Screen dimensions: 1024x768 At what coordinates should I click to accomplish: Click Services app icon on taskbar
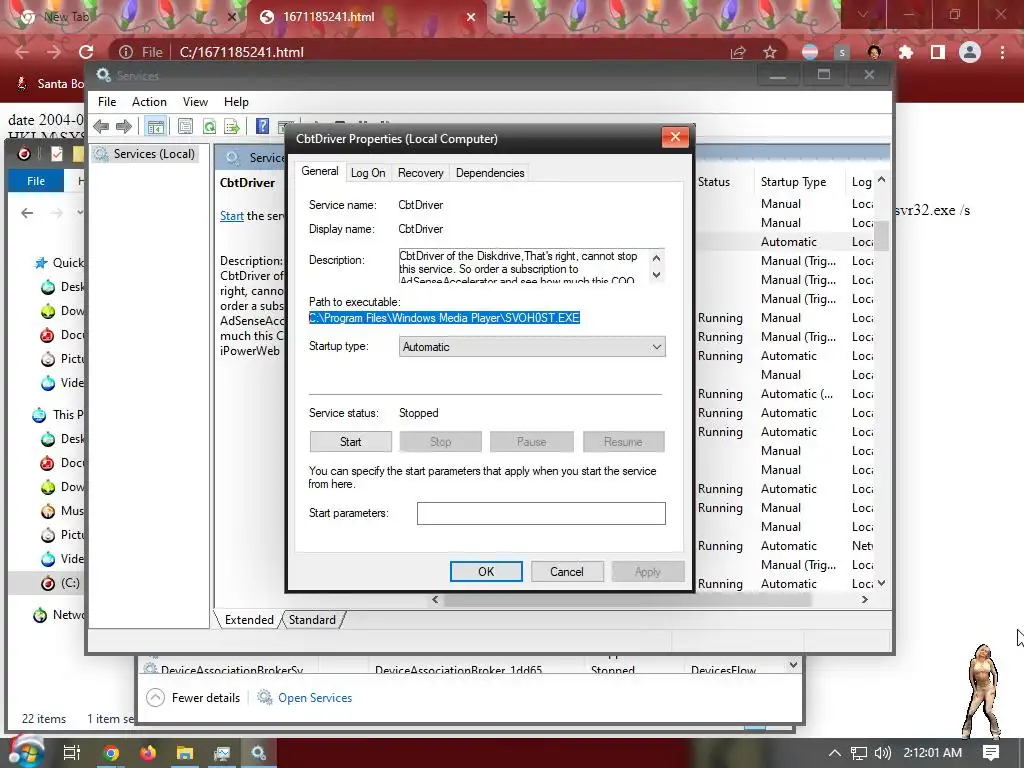point(259,753)
